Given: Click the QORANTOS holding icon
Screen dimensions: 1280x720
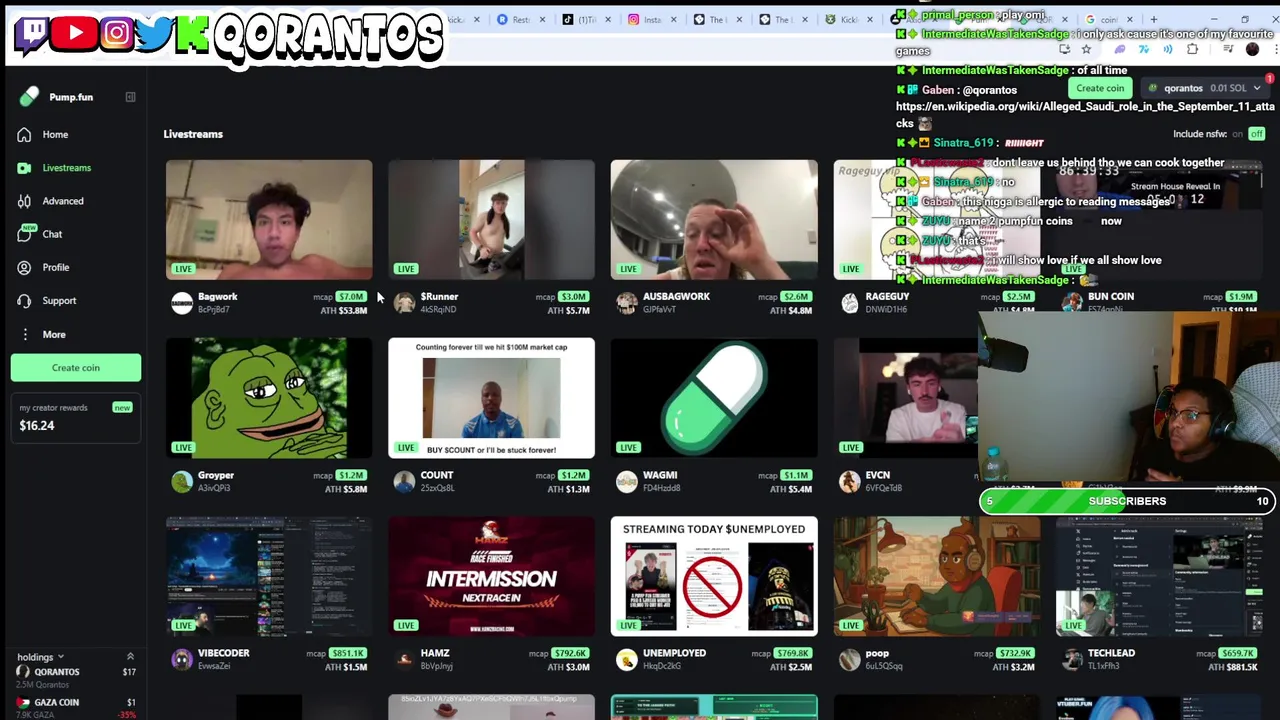Looking at the screenshot, I should pyautogui.click(x=23, y=672).
